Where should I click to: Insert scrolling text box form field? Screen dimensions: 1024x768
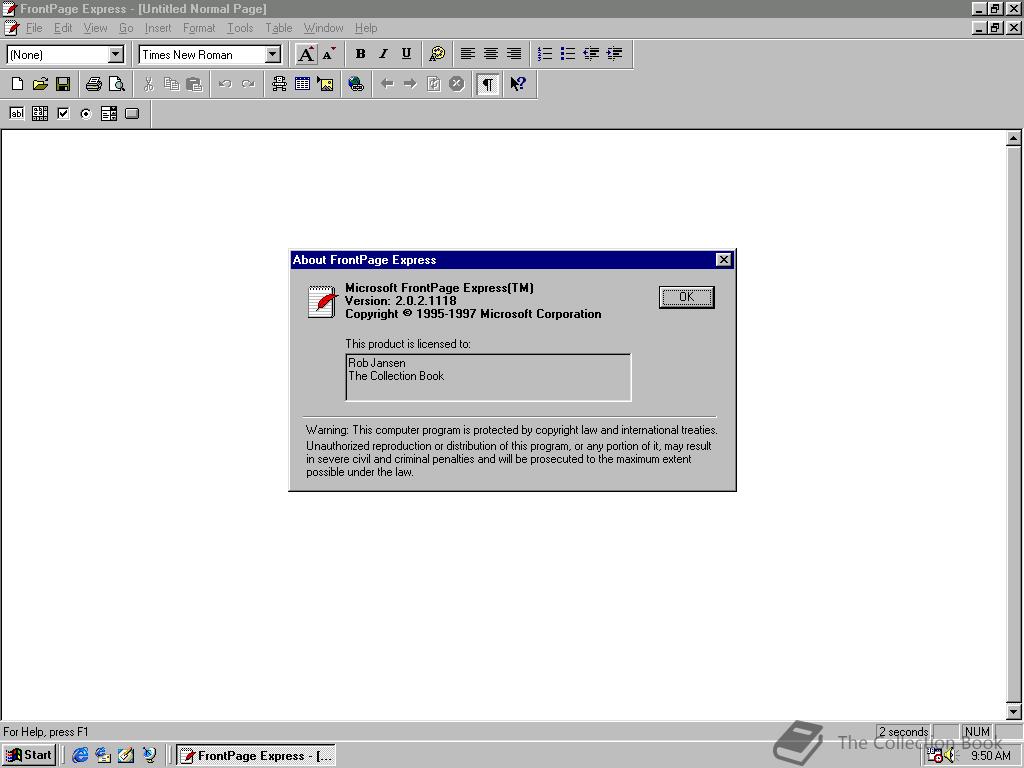click(x=40, y=114)
